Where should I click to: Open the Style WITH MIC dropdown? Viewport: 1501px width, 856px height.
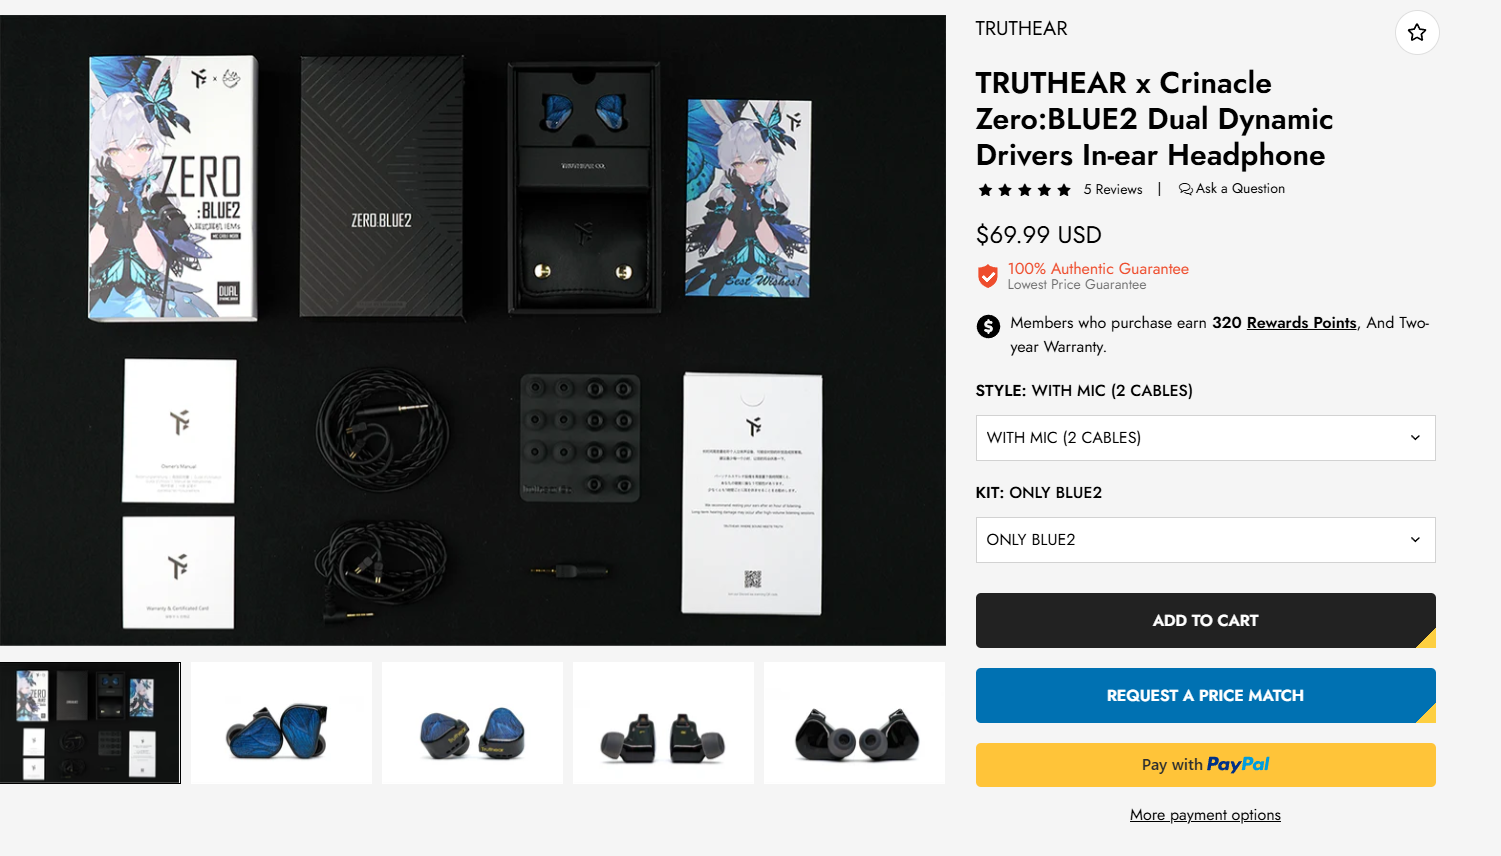coord(1205,438)
